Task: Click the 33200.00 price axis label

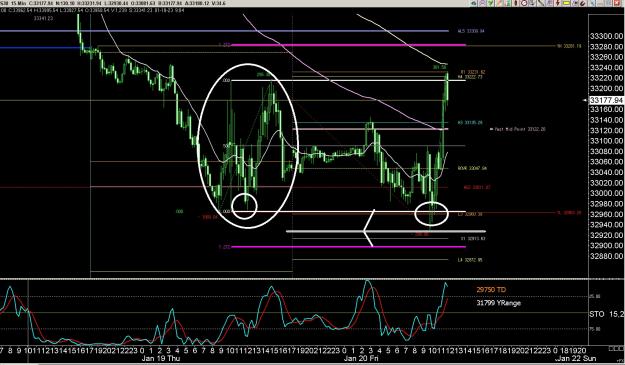Action: point(606,88)
